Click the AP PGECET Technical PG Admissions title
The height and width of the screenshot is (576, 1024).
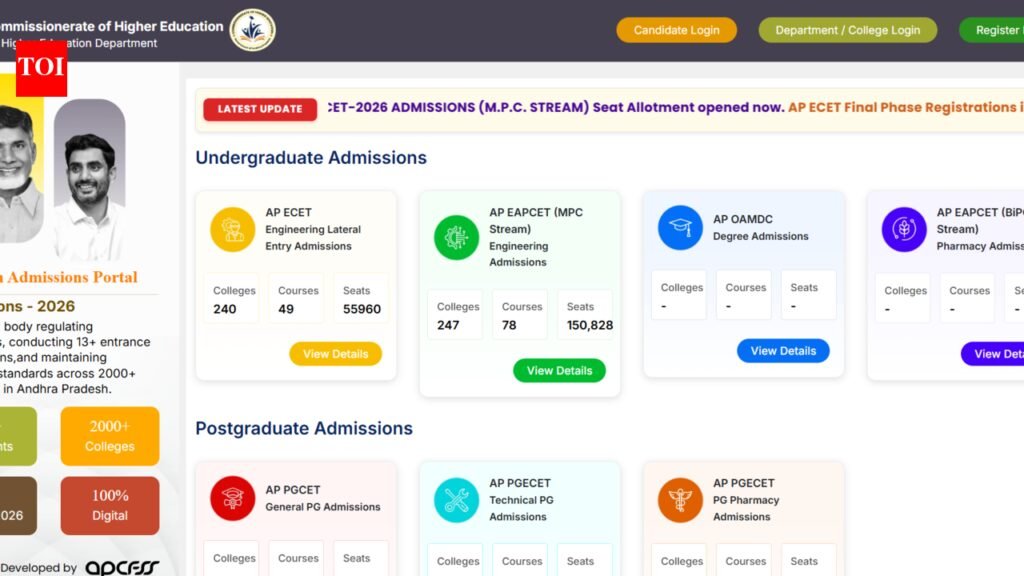521,500
